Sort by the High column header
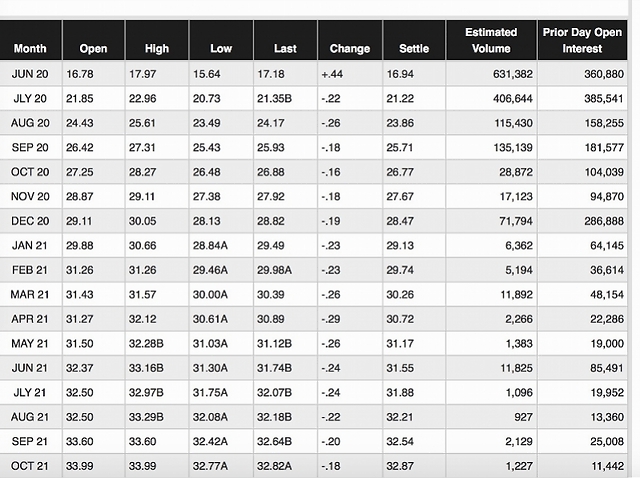Screen dimensions: 640x478 [157, 48]
